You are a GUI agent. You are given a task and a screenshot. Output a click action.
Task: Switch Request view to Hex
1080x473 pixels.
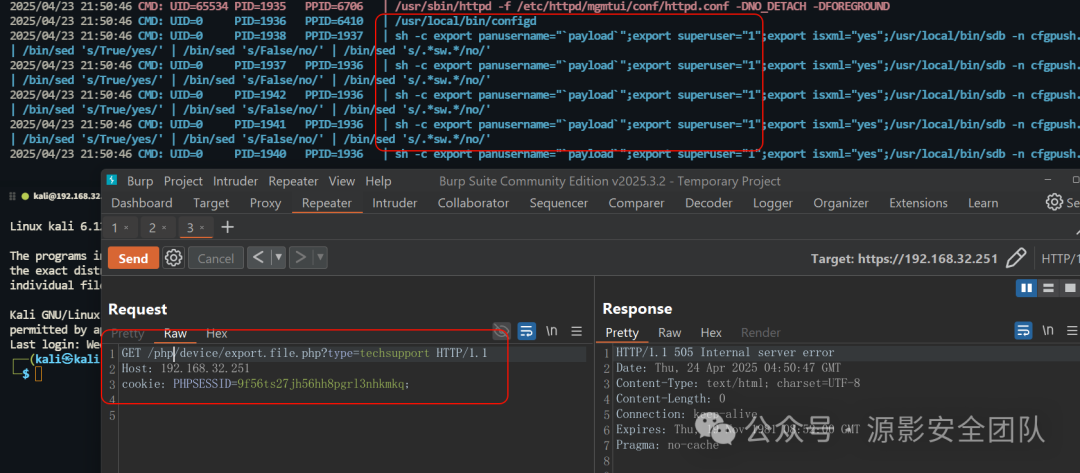tap(216, 333)
